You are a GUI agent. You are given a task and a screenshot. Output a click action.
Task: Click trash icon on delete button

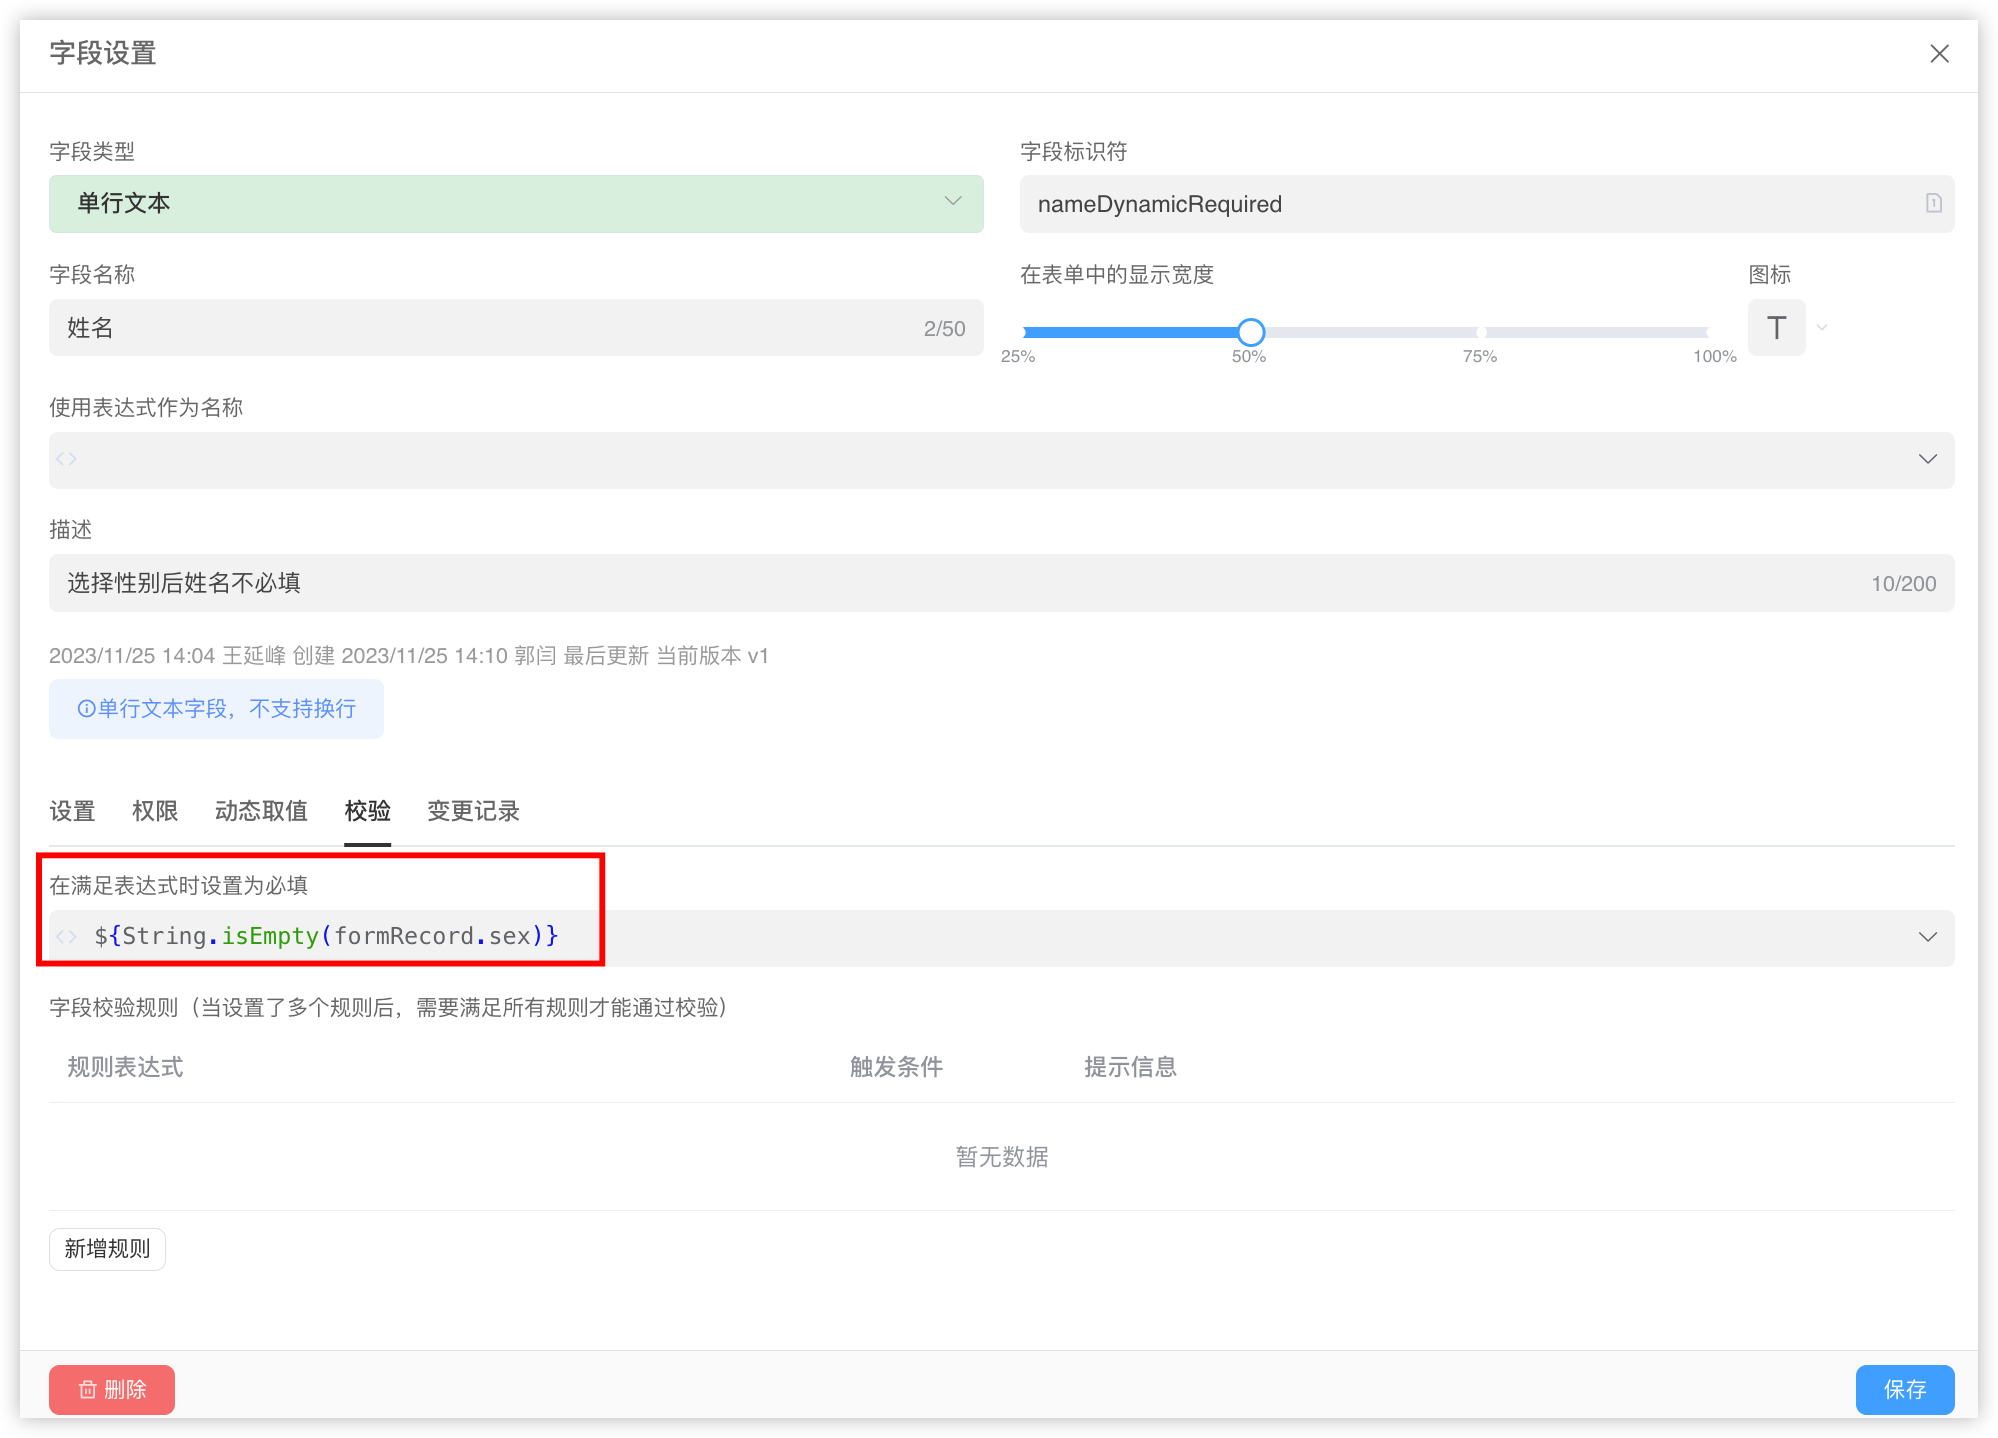88,1390
